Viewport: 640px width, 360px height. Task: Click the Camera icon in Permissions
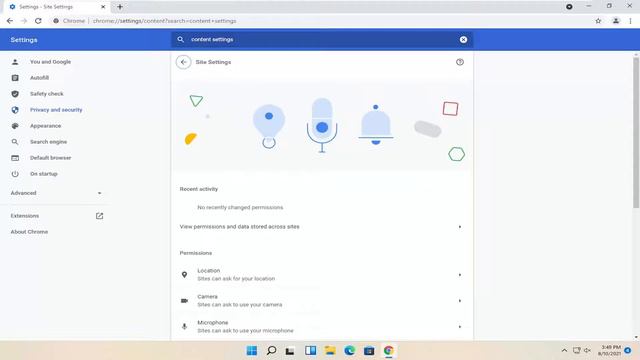184,301
